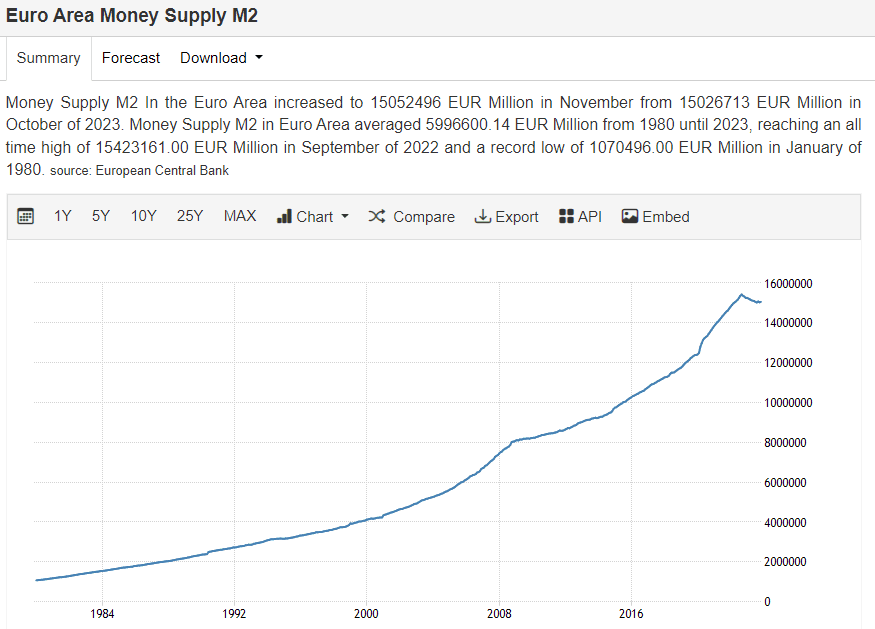Show the 10Y time range
This screenshot has height=629, width=875.
[144, 217]
